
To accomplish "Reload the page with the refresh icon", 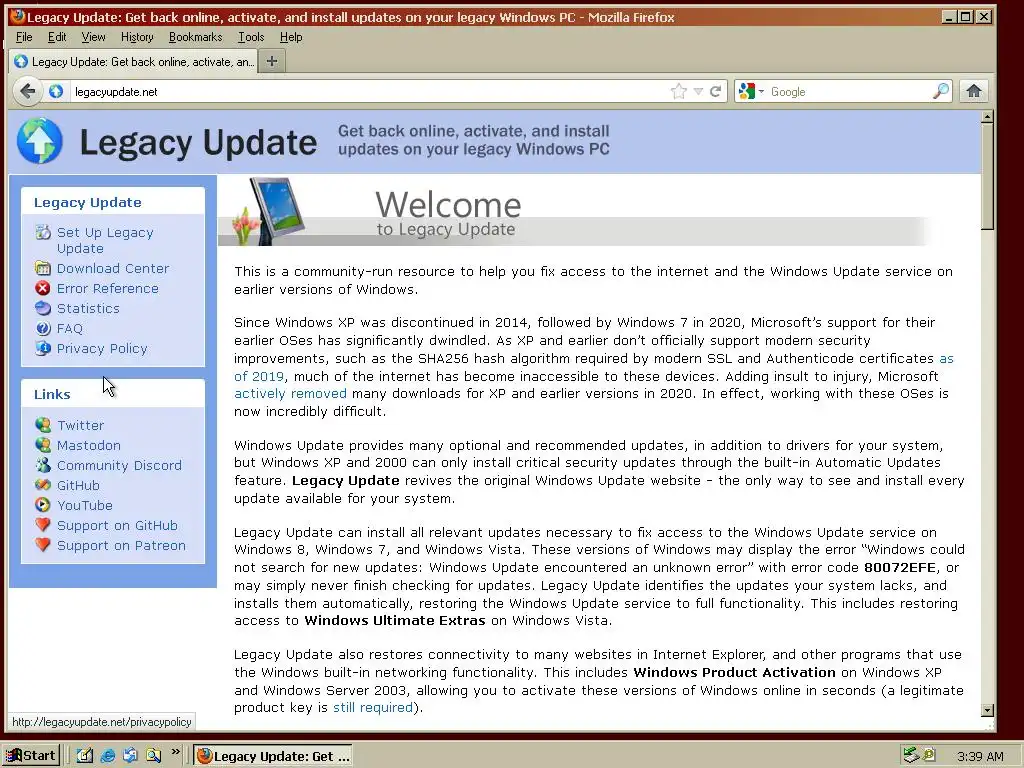I will point(716,91).
